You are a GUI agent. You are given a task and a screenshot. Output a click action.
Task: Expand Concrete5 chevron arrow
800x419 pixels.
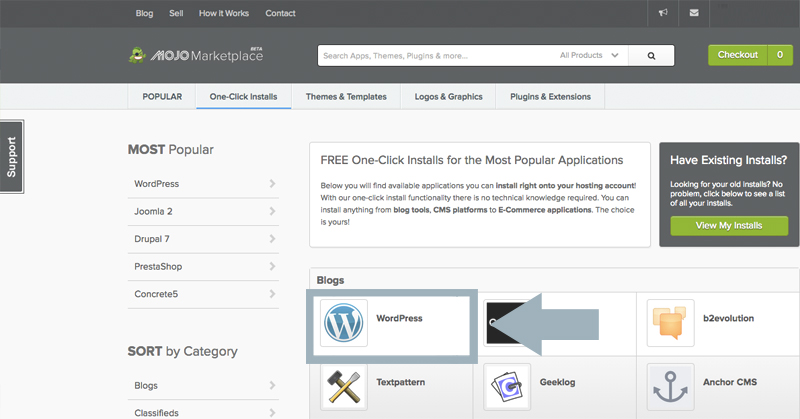pyautogui.click(x=272, y=293)
